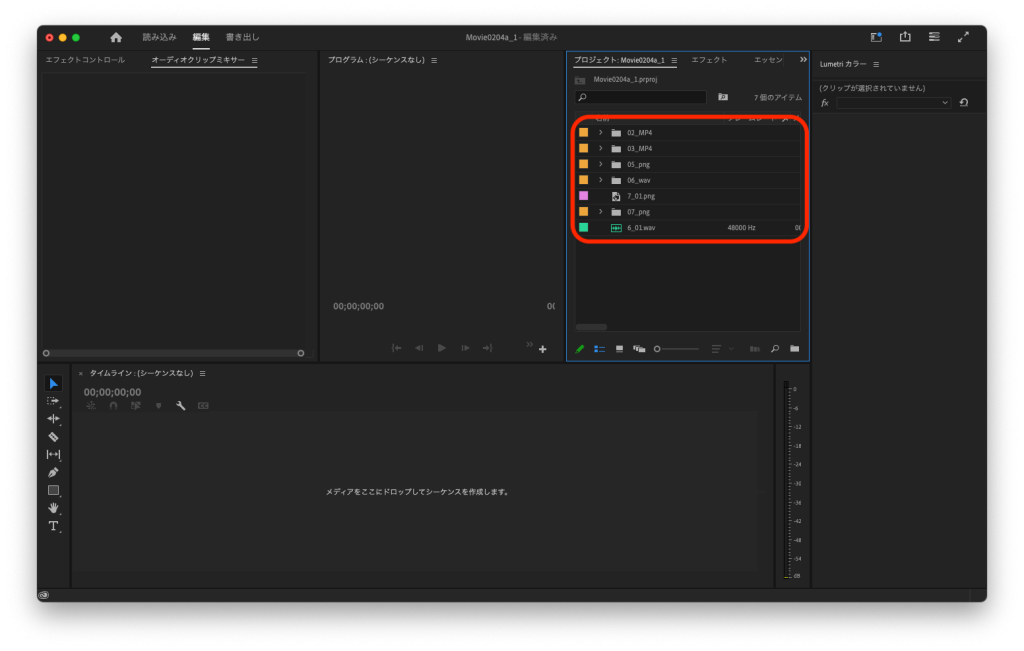The image size is (1024, 651).
Task: Open timeline display settings wrench icon
Action: click(181, 406)
